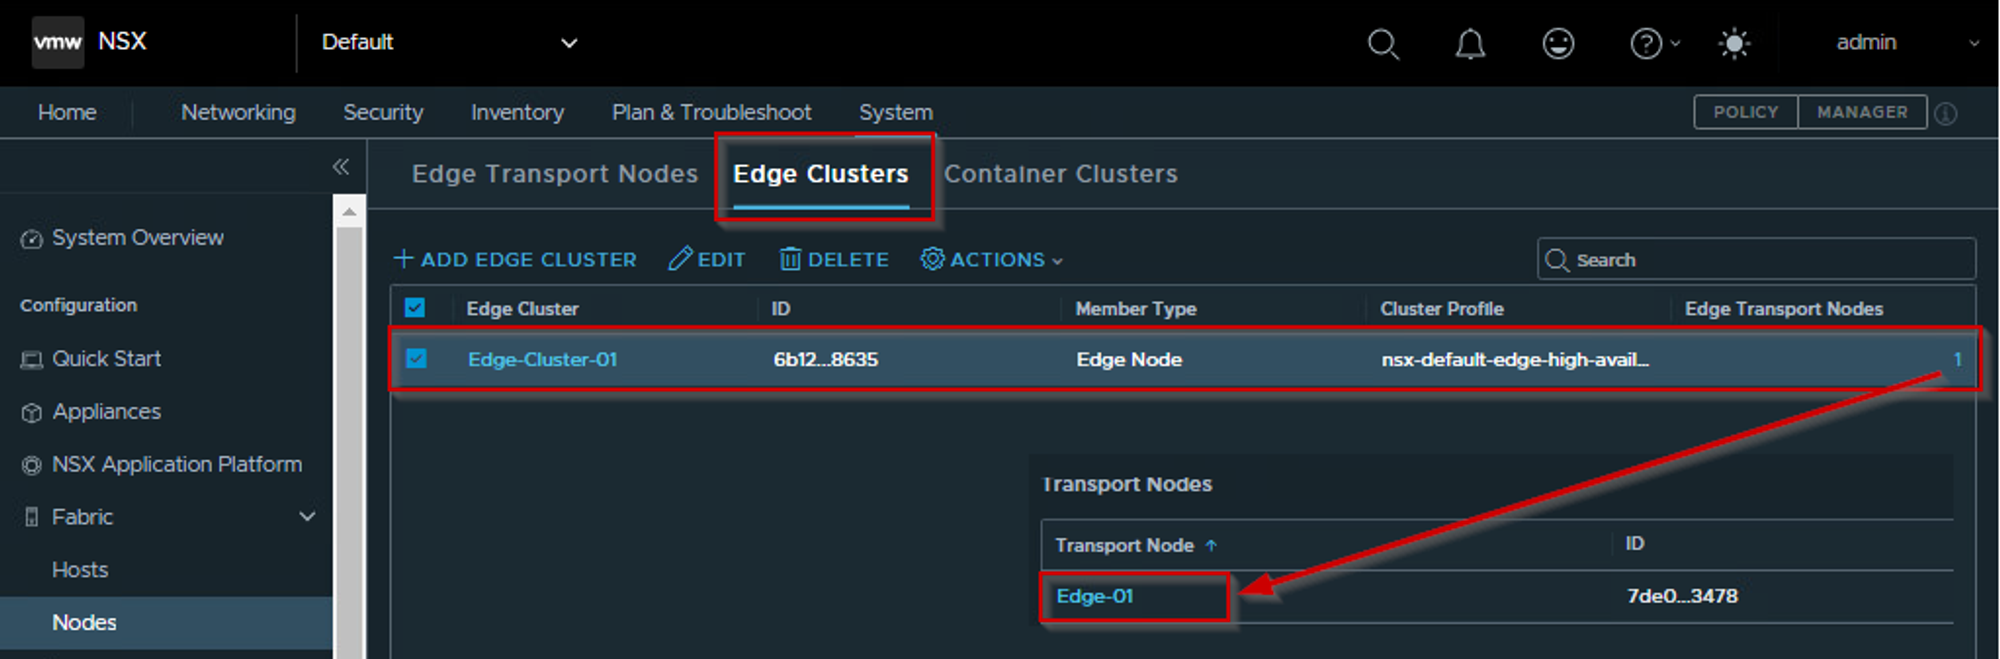
Task: Click the sidebar scrollbar up arrow
Action: point(349,212)
